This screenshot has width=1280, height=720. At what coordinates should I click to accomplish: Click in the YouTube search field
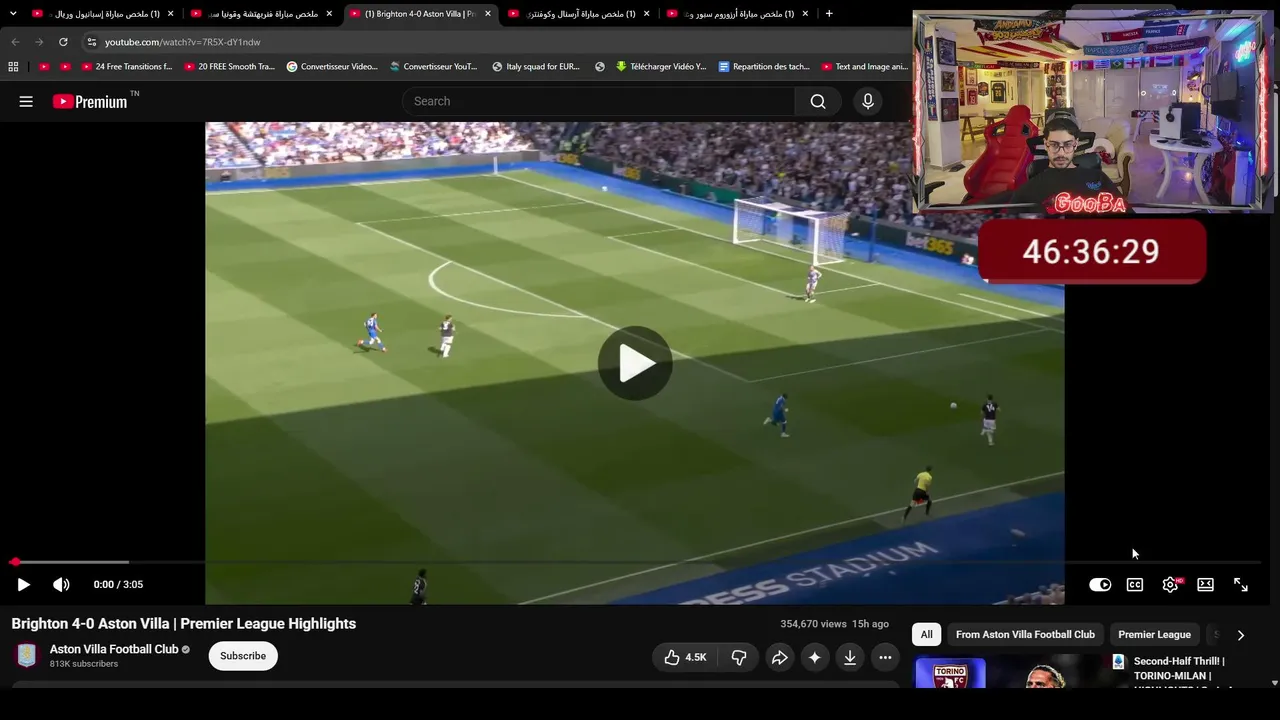(x=600, y=101)
